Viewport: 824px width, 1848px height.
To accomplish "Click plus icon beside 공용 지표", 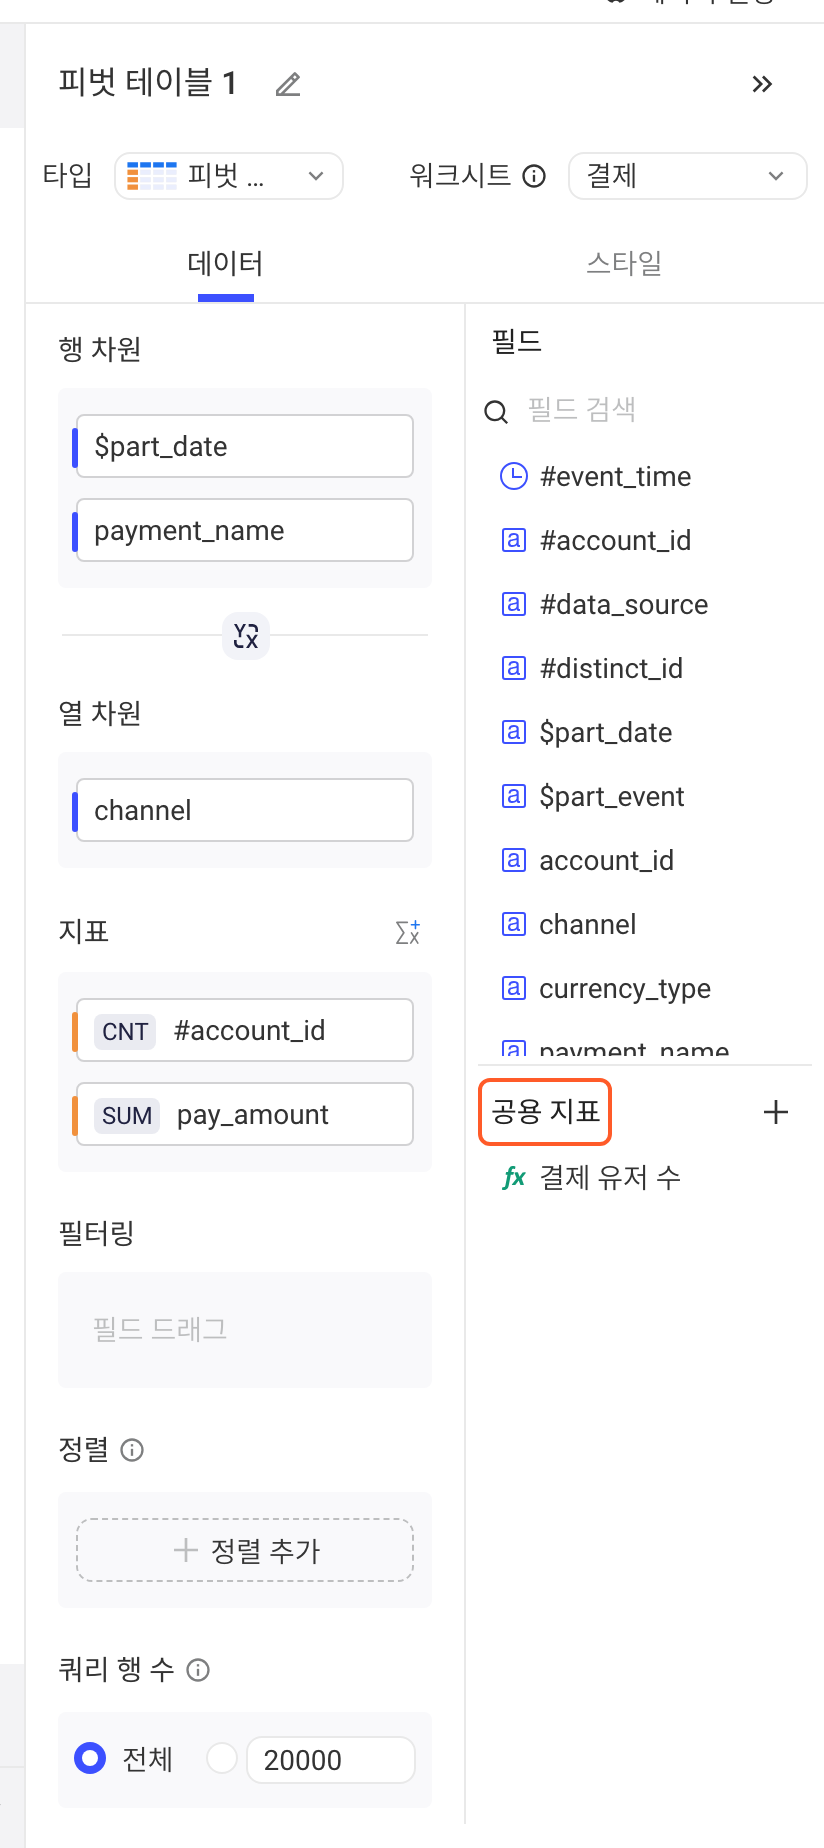I will coord(776,1112).
